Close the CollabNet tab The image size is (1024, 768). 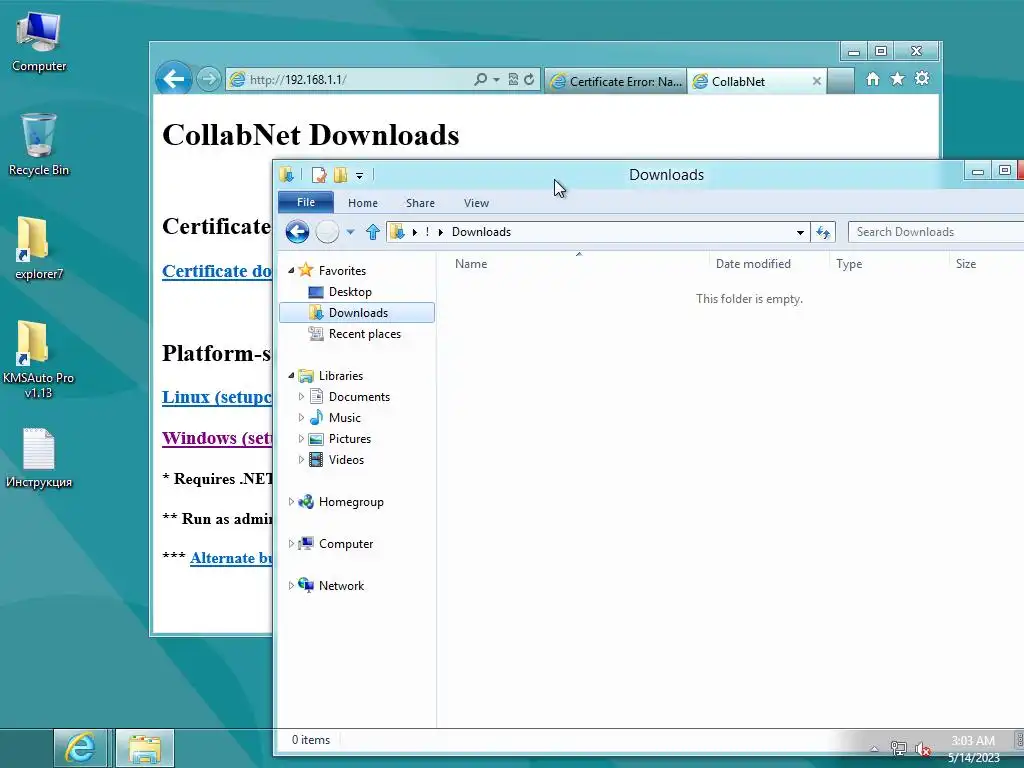[816, 81]
